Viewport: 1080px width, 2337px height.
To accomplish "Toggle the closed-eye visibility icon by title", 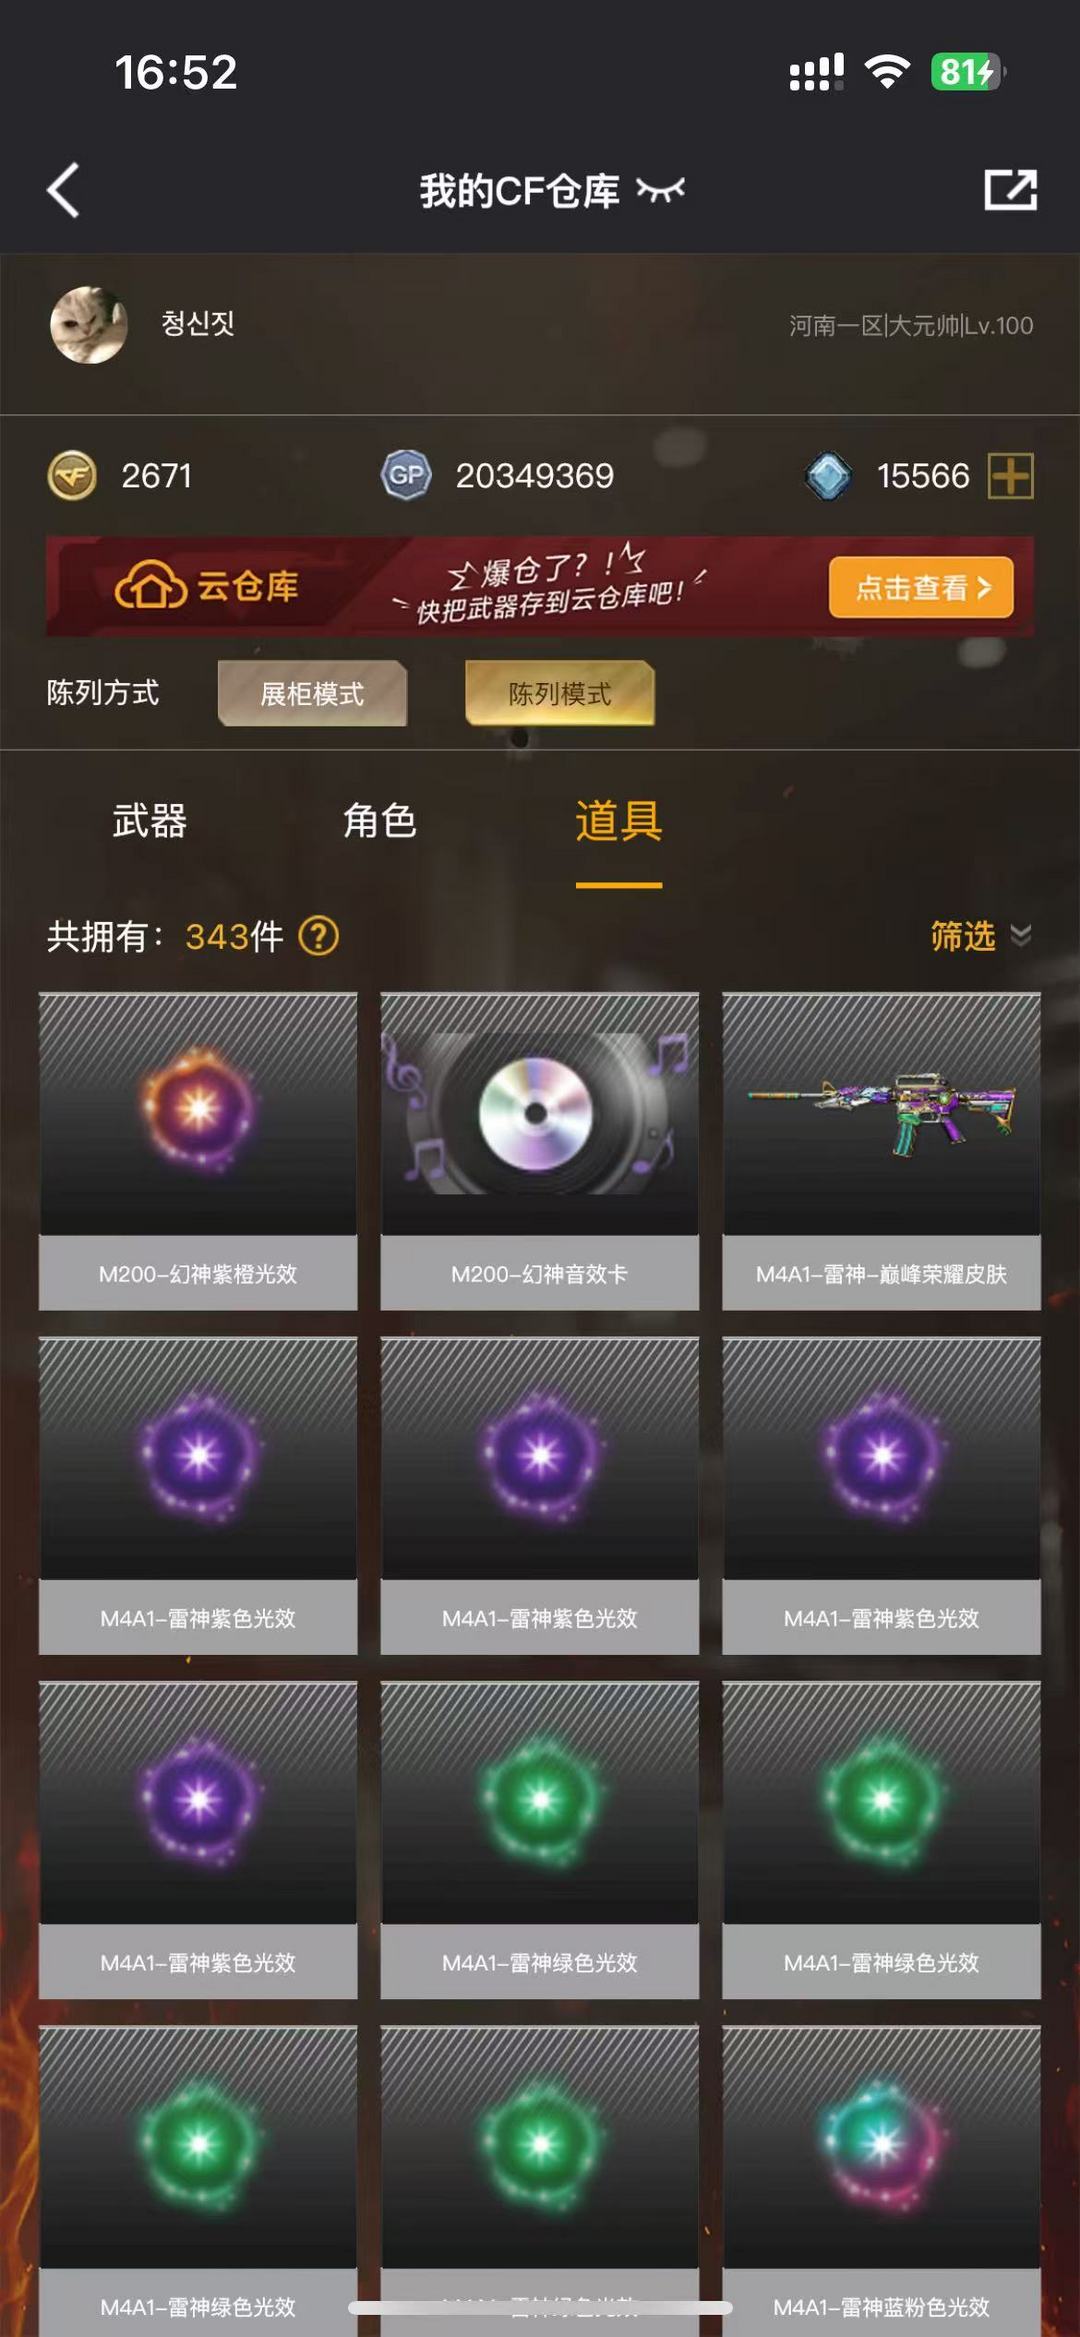I will coord(661,189).
